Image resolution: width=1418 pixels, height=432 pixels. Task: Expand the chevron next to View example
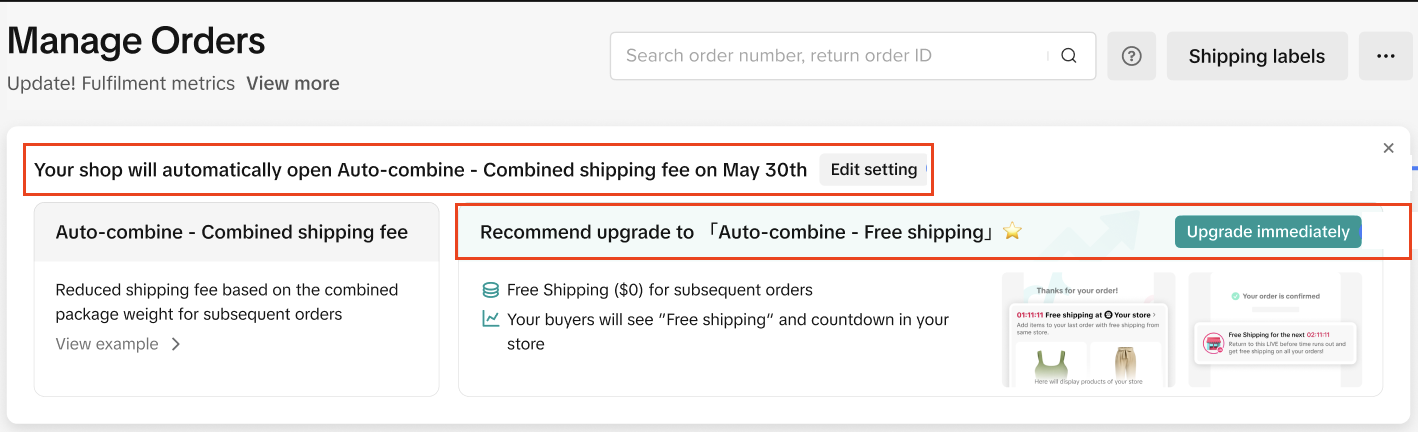[x=176, y=344]
